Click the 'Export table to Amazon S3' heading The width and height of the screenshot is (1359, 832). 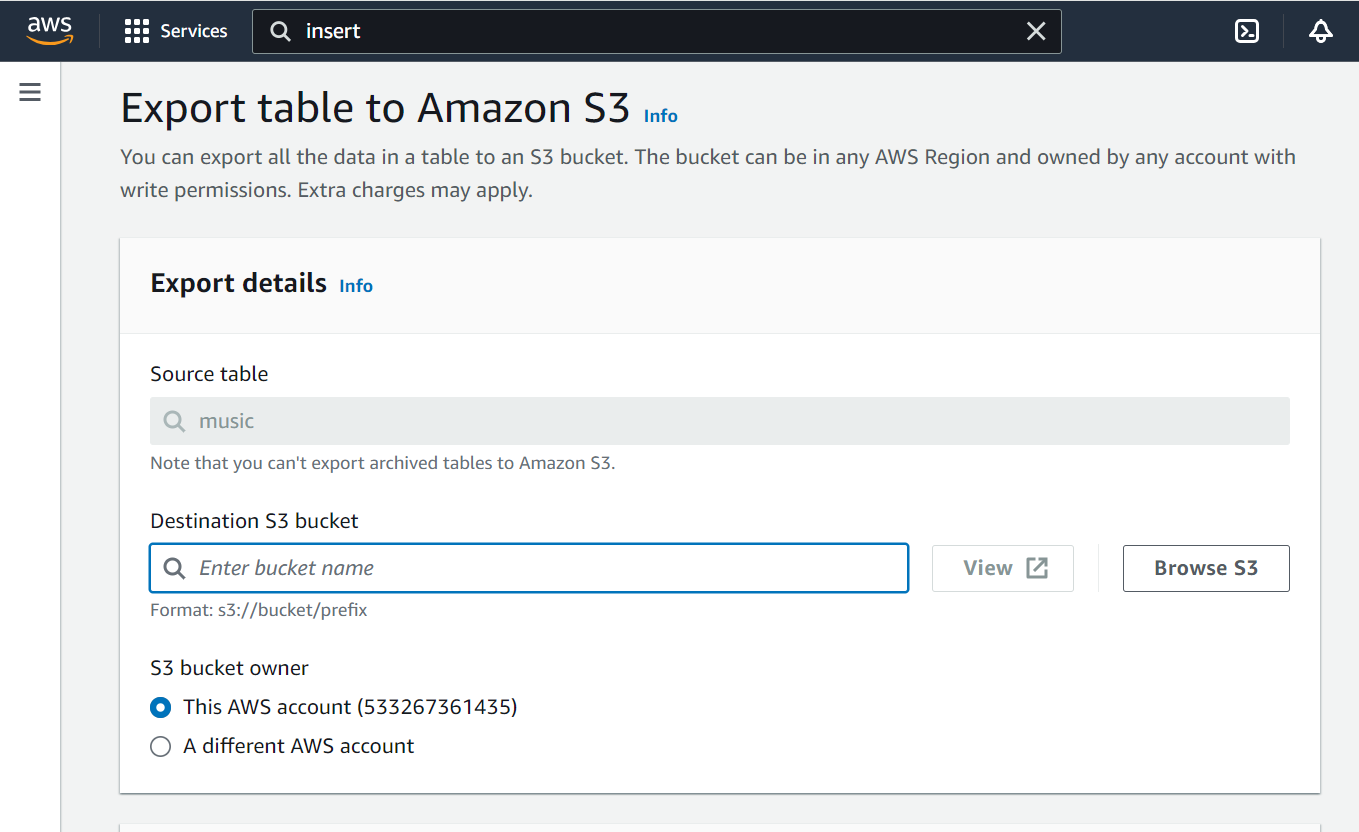click(376, 108)
